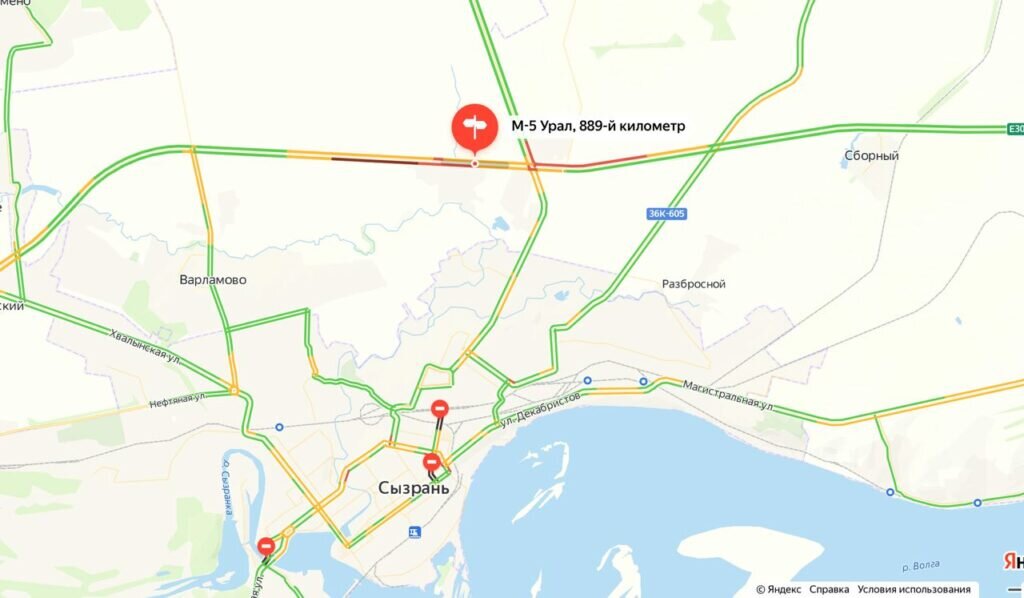The image size is (1024, 598).
Task: Click the small white point under the red pin
Action: [475, 164]
